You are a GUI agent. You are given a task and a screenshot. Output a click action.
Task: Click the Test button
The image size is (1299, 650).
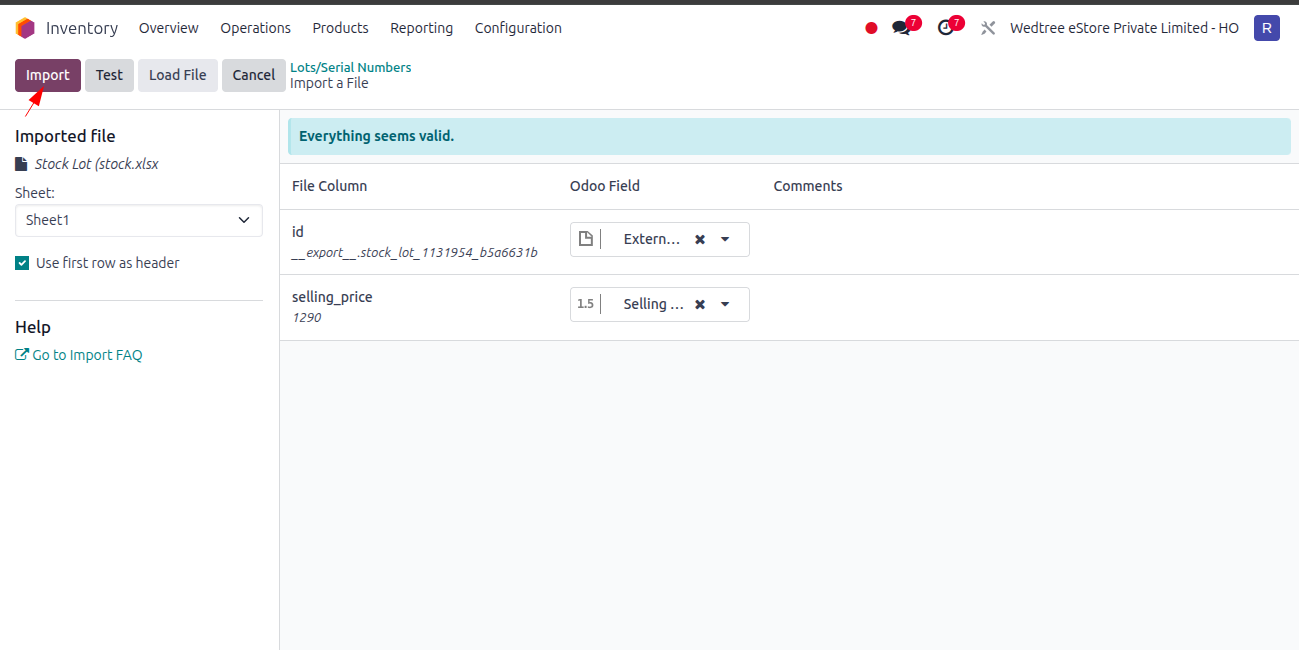click(109, 75)
